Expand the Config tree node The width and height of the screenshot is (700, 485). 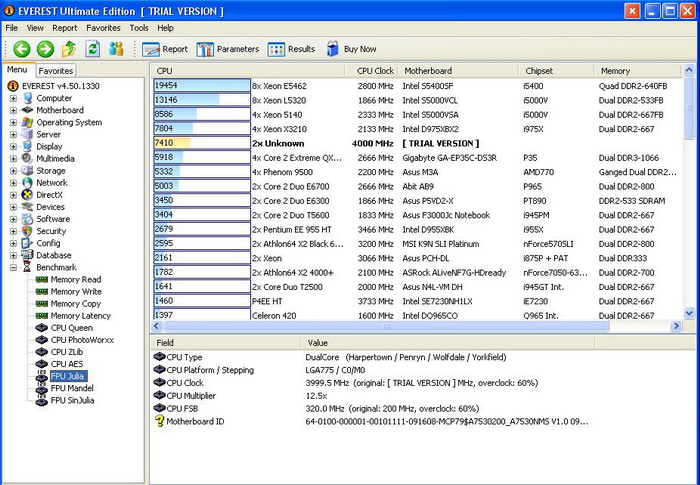coord(13,243)
